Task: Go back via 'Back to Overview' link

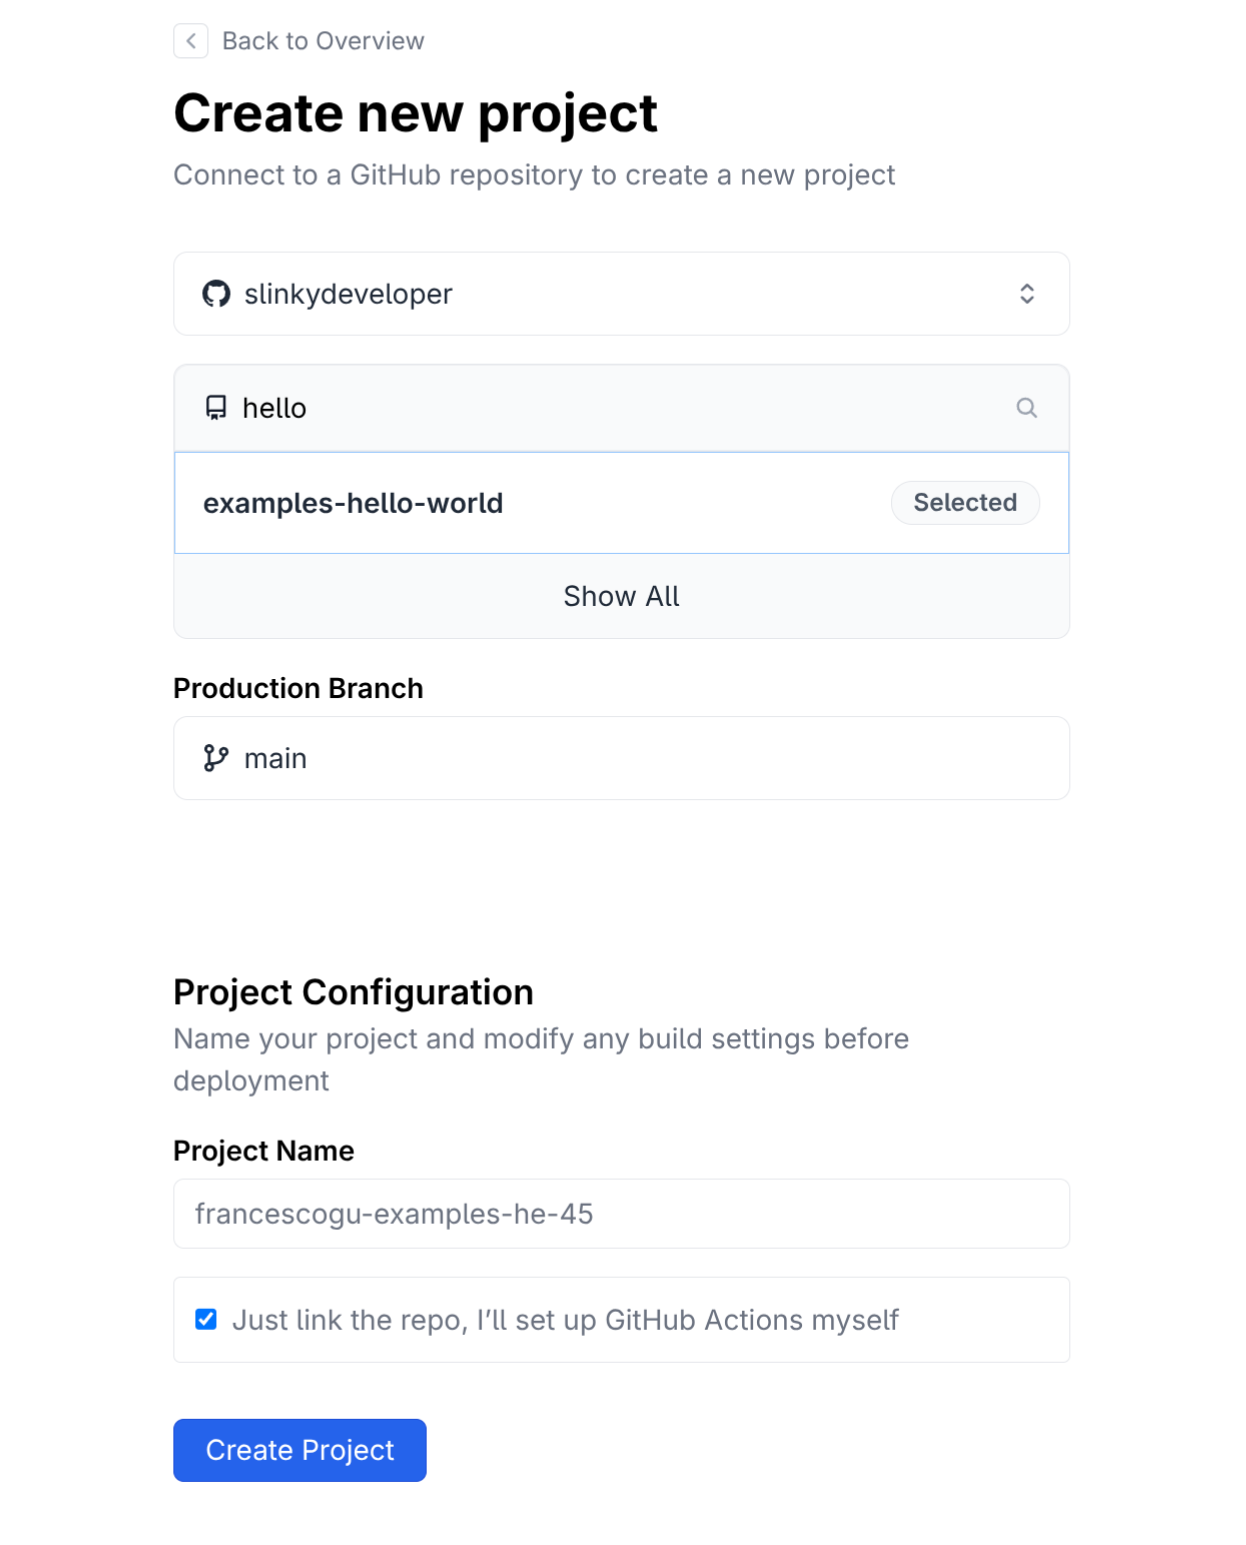Action: 322,41
